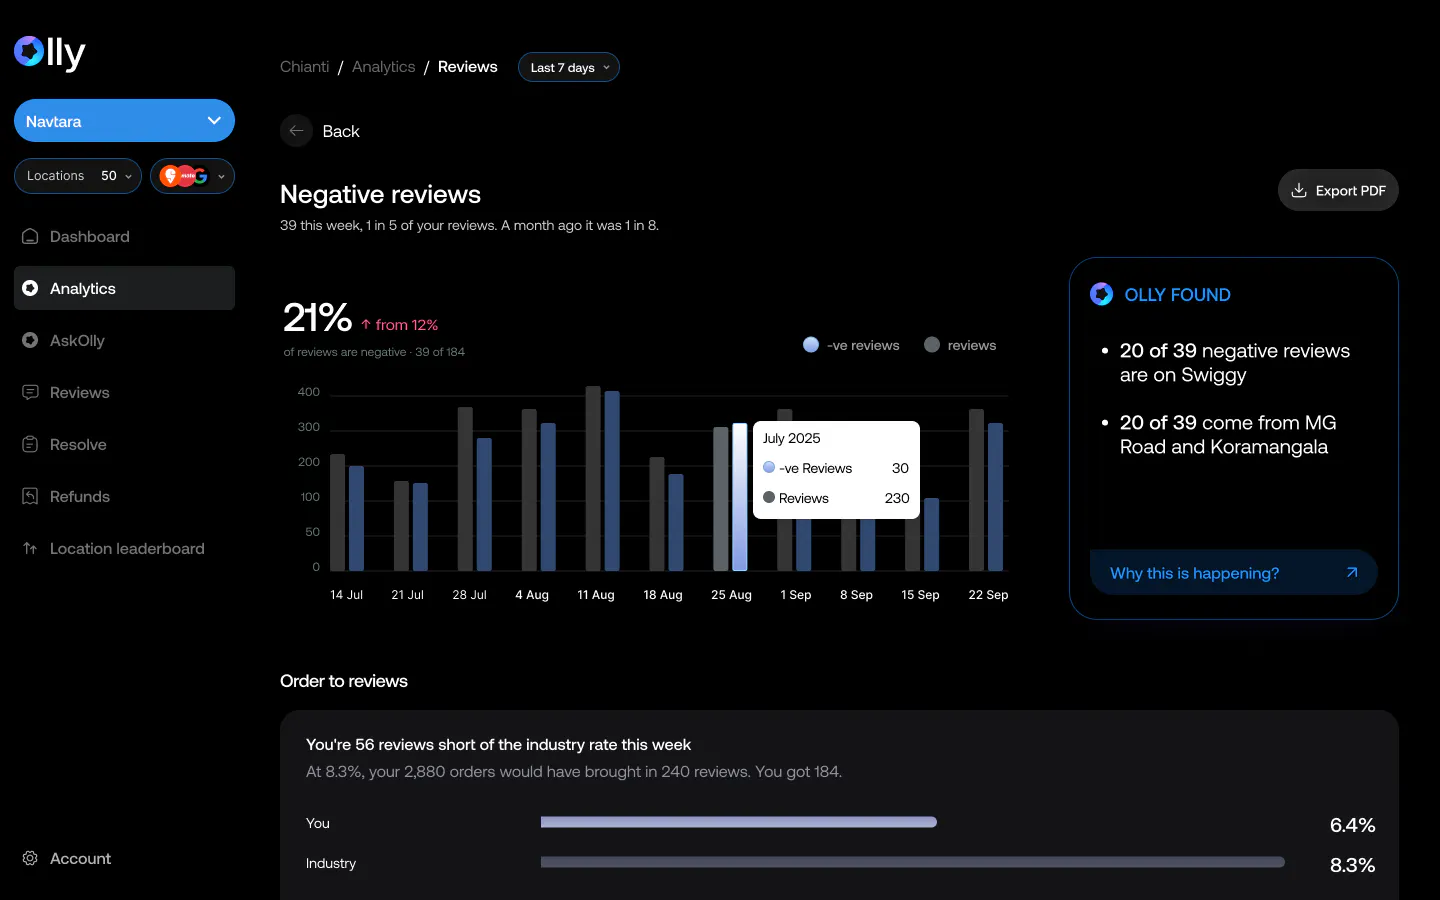Click the You 6.4% progress bar
Screen dimensions: 1440x900
pyautogui.click(x=739, y=822)
